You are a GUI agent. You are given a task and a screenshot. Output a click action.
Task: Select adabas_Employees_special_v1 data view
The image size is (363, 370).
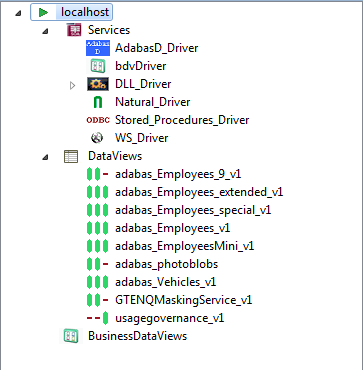(x=193, y=210)
